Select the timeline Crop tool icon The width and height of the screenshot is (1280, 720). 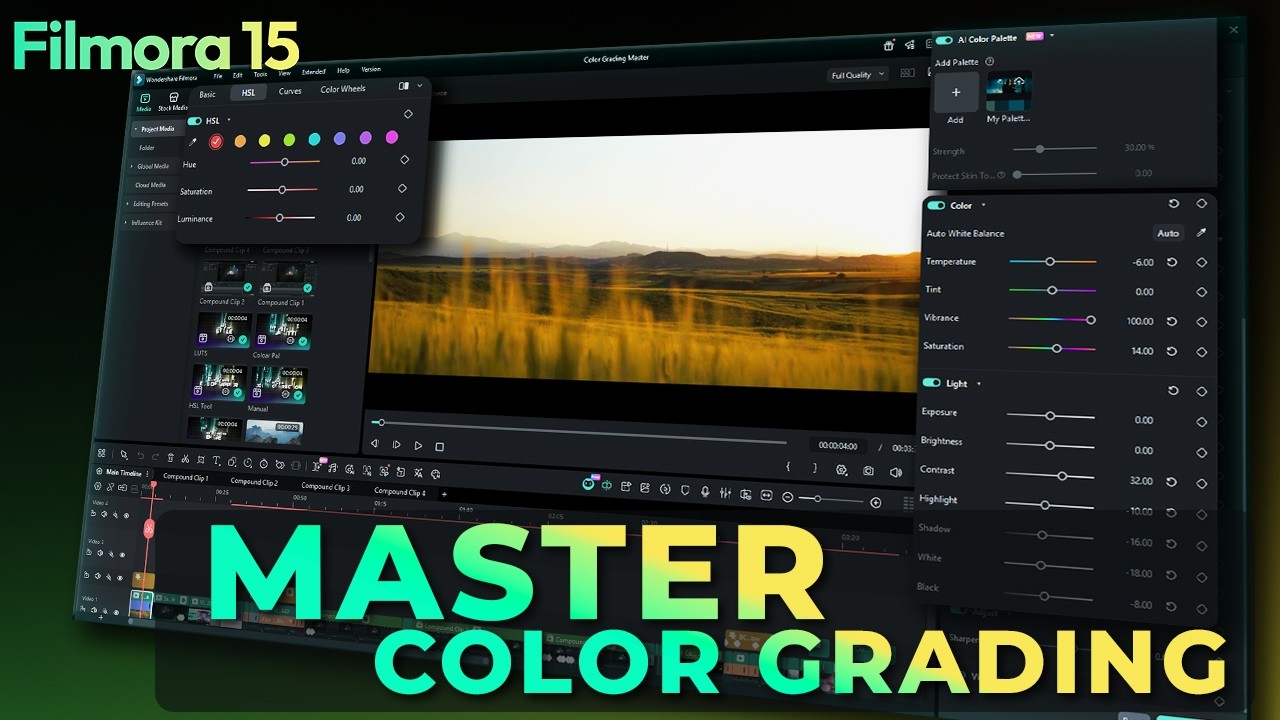pos(201,460)
